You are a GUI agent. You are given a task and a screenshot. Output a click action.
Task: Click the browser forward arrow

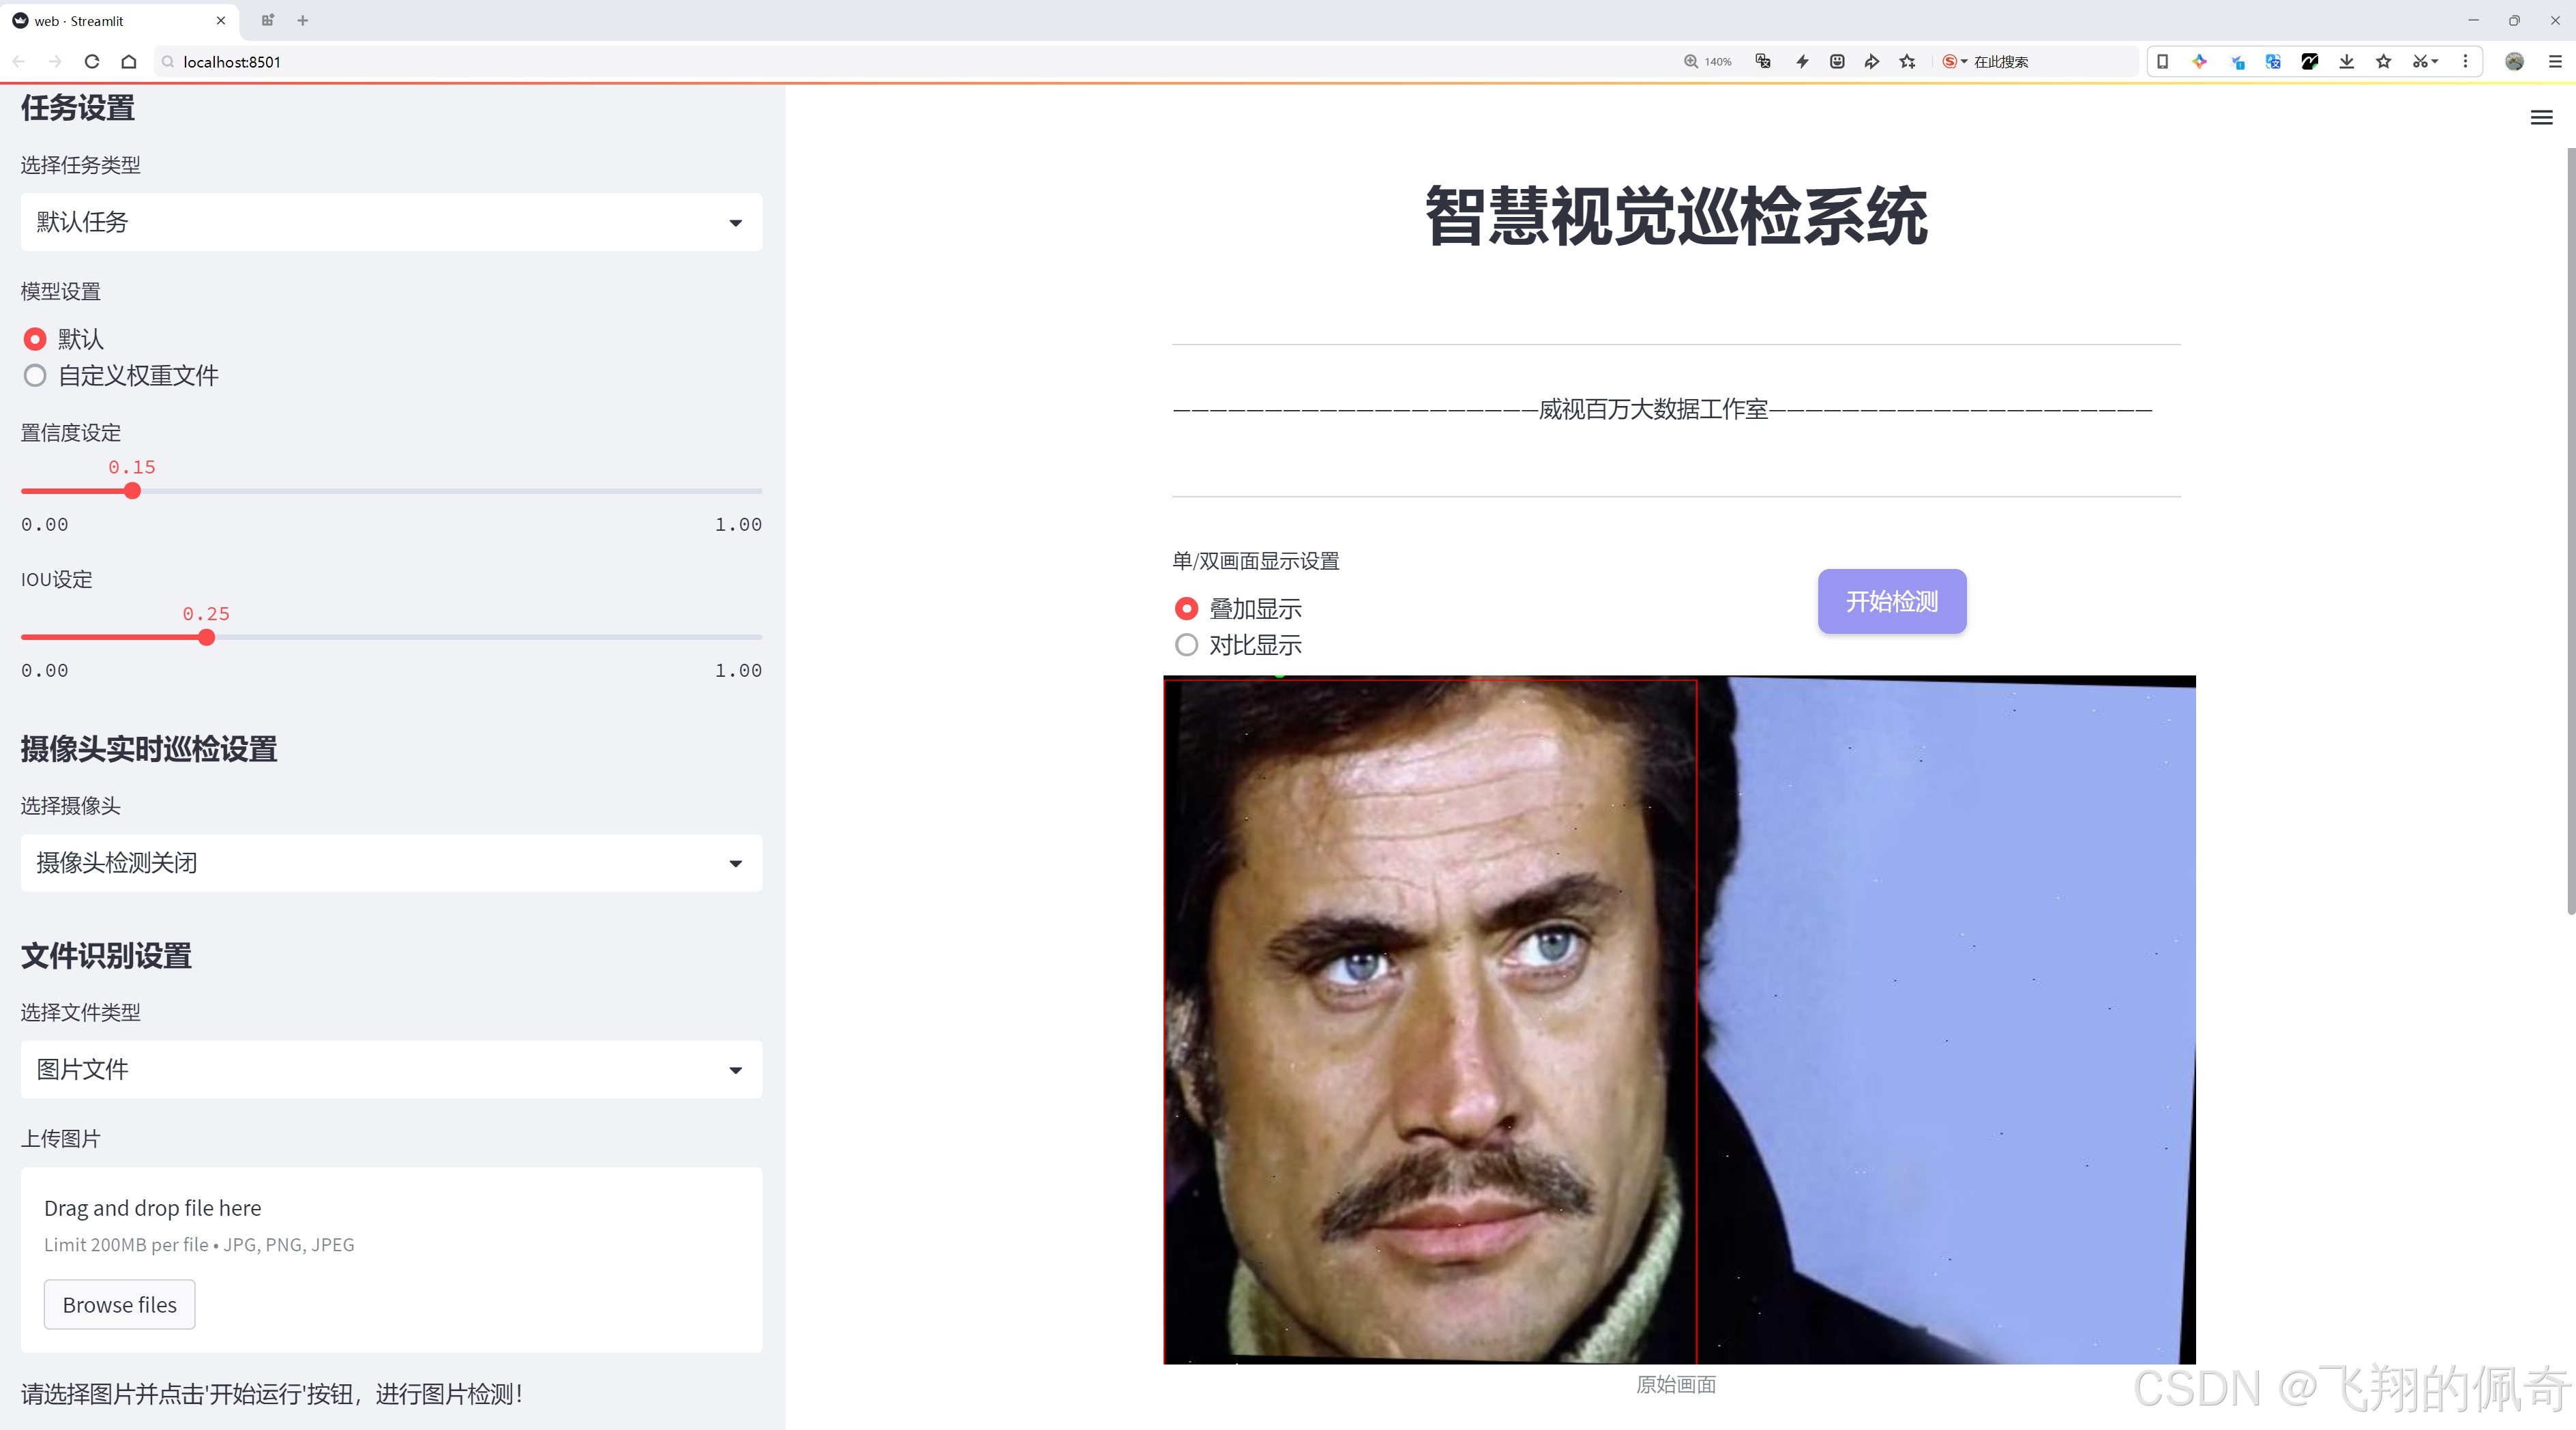point(55,61)
